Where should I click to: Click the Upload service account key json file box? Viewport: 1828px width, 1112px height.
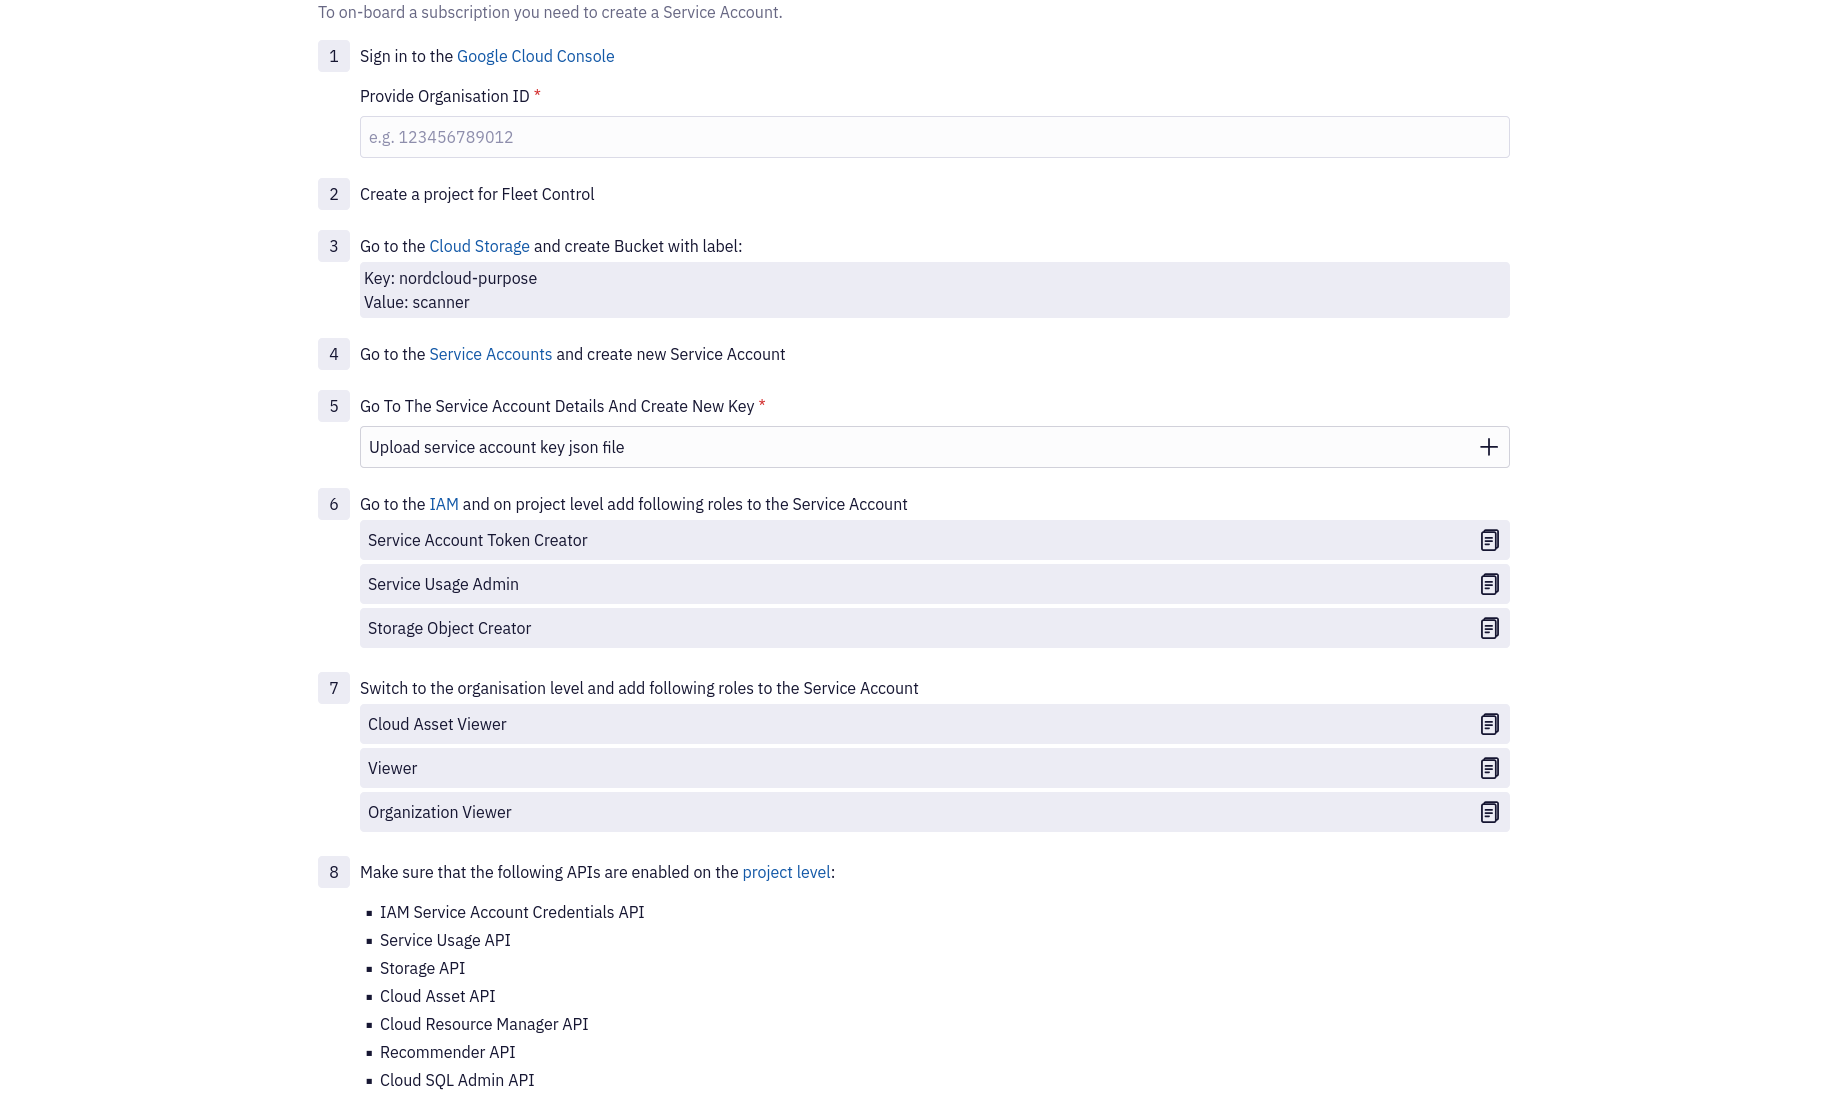934,447
